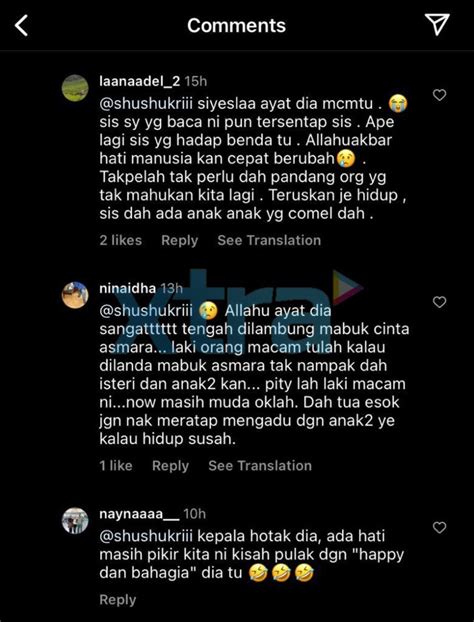Open the ninaidha username link

pos(127,288)
